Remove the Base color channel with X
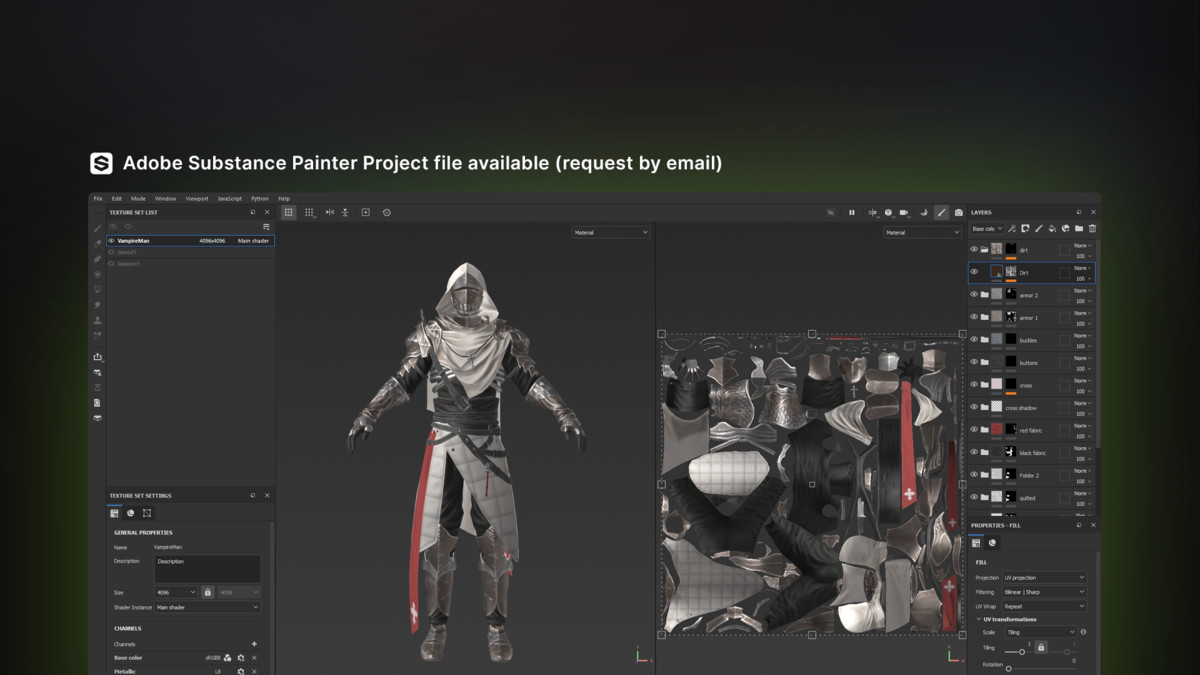 (254, 658)
